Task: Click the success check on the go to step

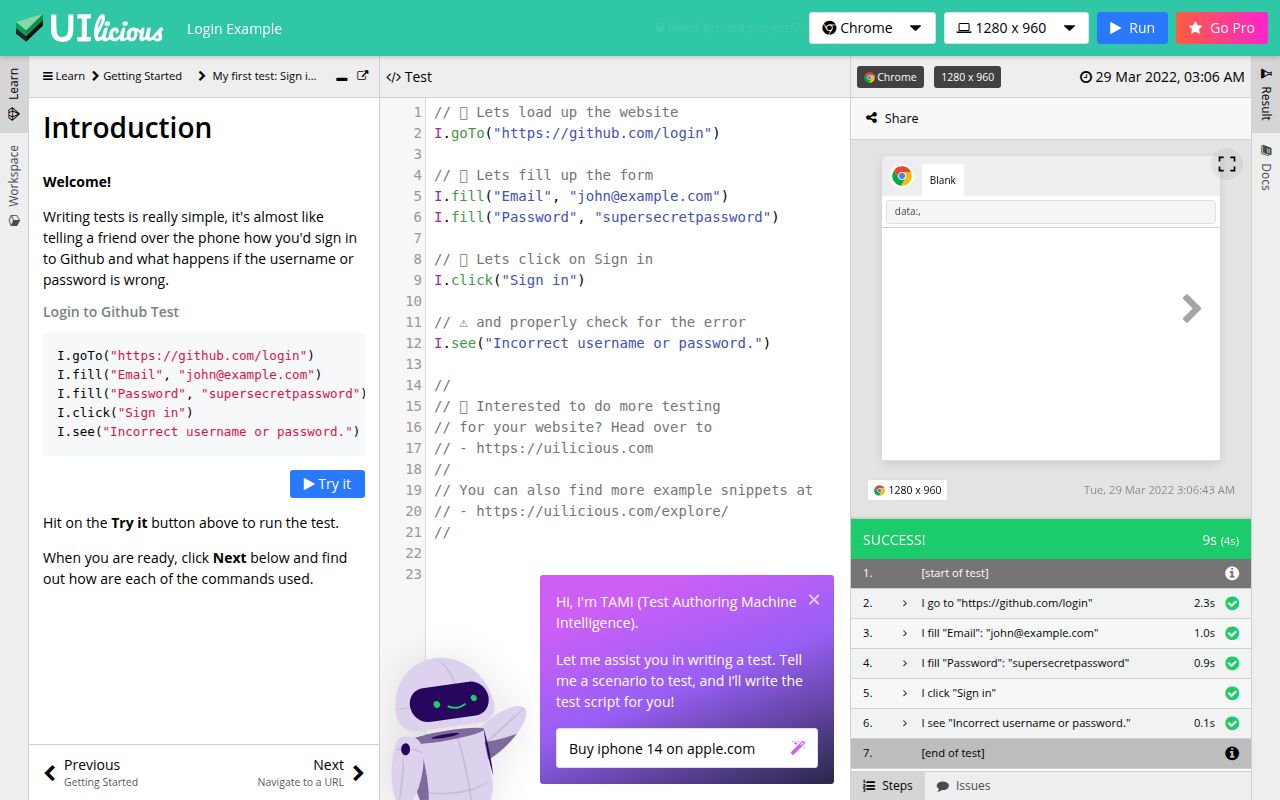Action: click(x=1232, y=603)
